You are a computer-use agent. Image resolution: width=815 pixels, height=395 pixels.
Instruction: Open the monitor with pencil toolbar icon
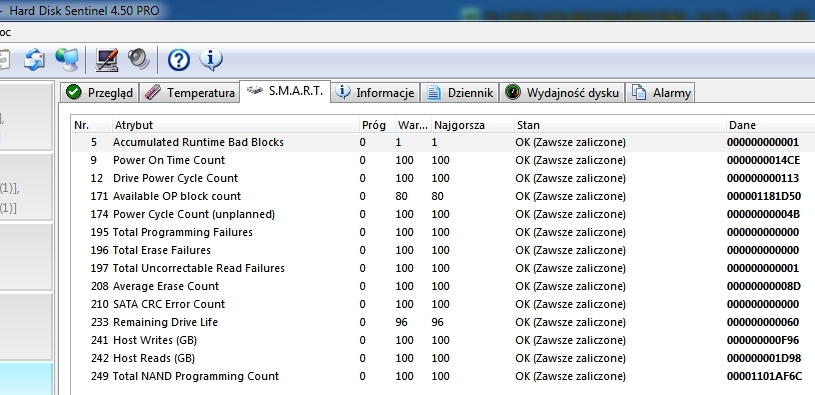107,60
